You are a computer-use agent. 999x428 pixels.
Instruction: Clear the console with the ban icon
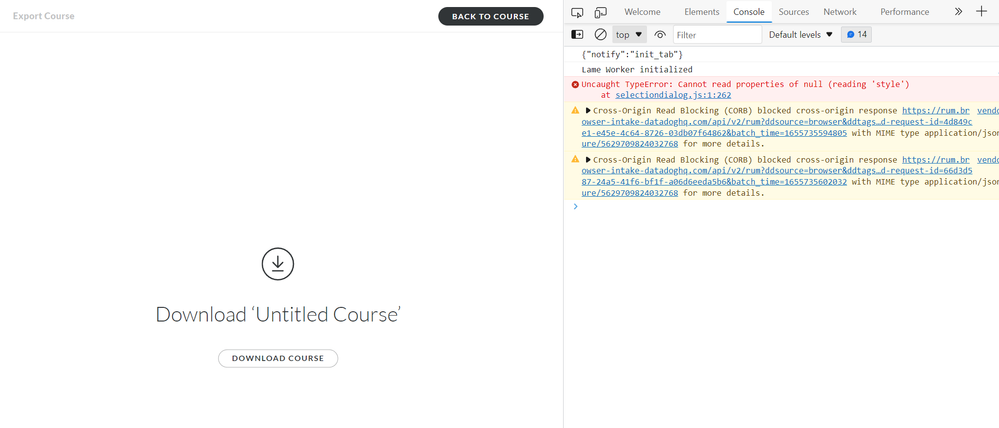tap(600, 34)
